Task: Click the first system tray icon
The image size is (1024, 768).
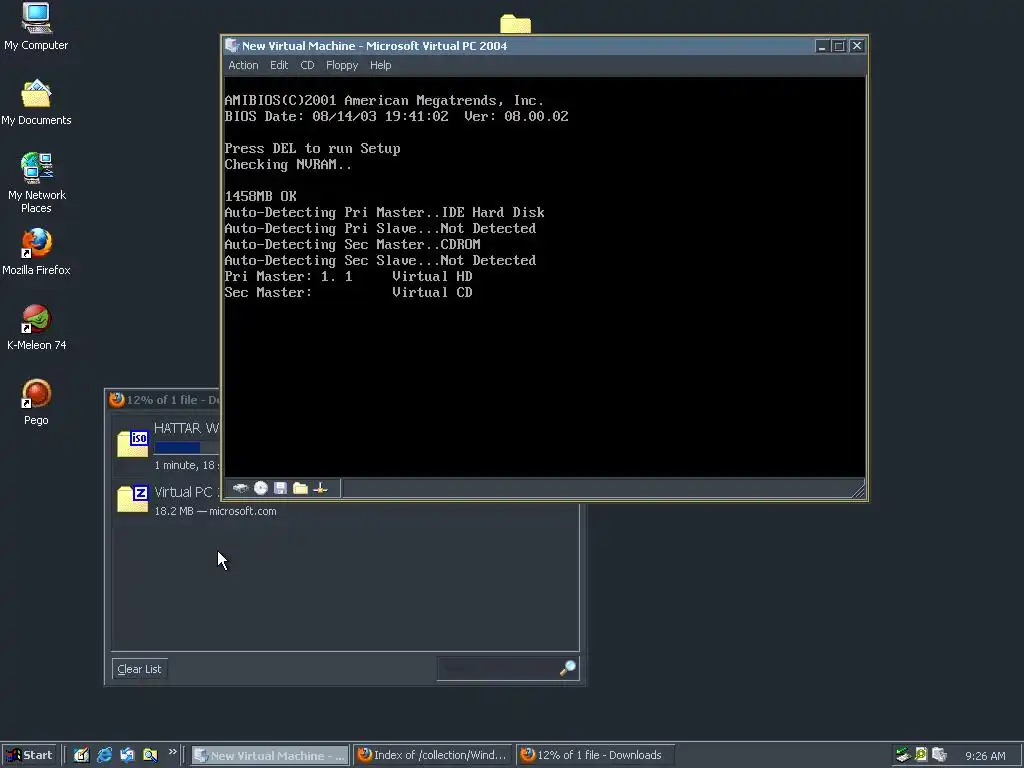Action: point(903,755)
